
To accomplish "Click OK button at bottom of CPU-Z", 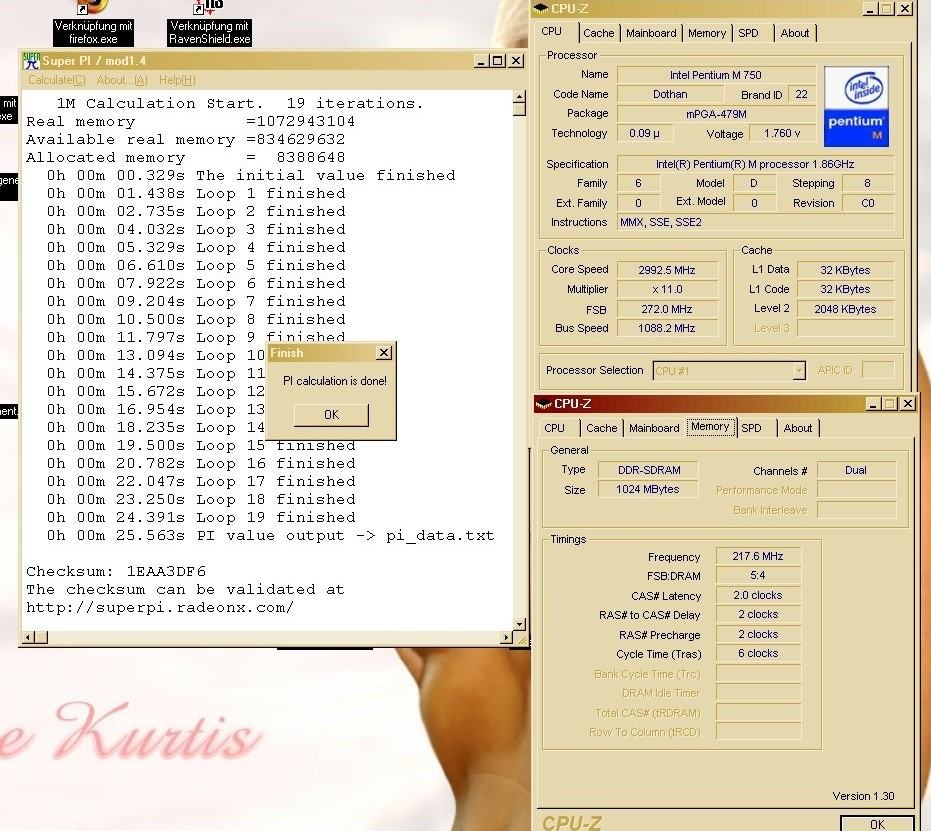I will [x=877, y=824].
